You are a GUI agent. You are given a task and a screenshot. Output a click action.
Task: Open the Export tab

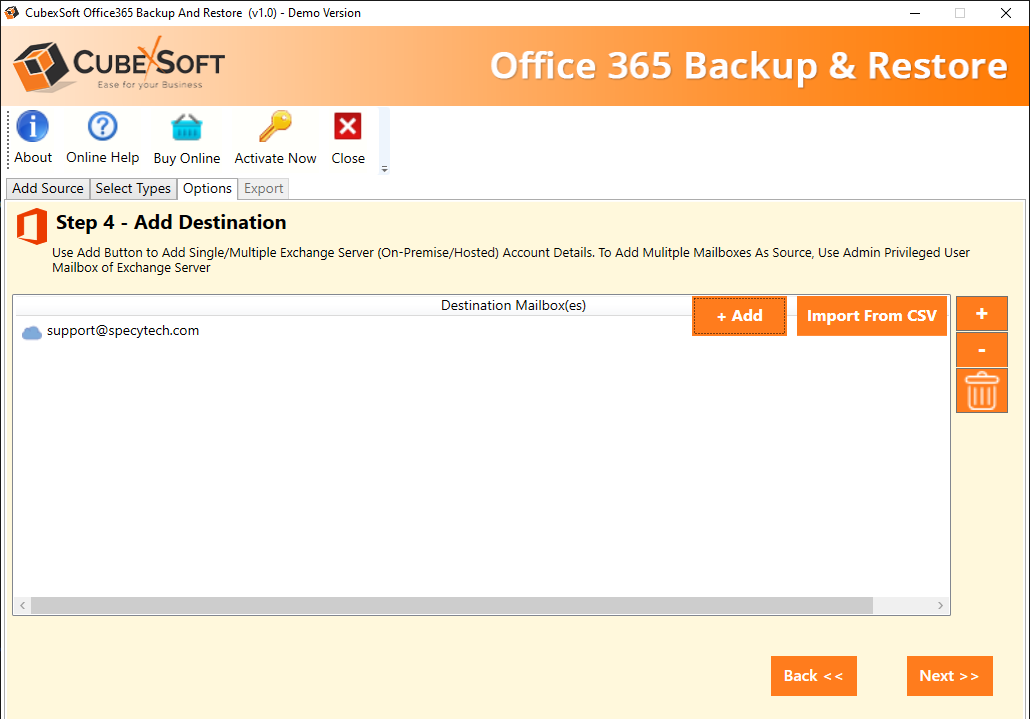pos(263,188)
